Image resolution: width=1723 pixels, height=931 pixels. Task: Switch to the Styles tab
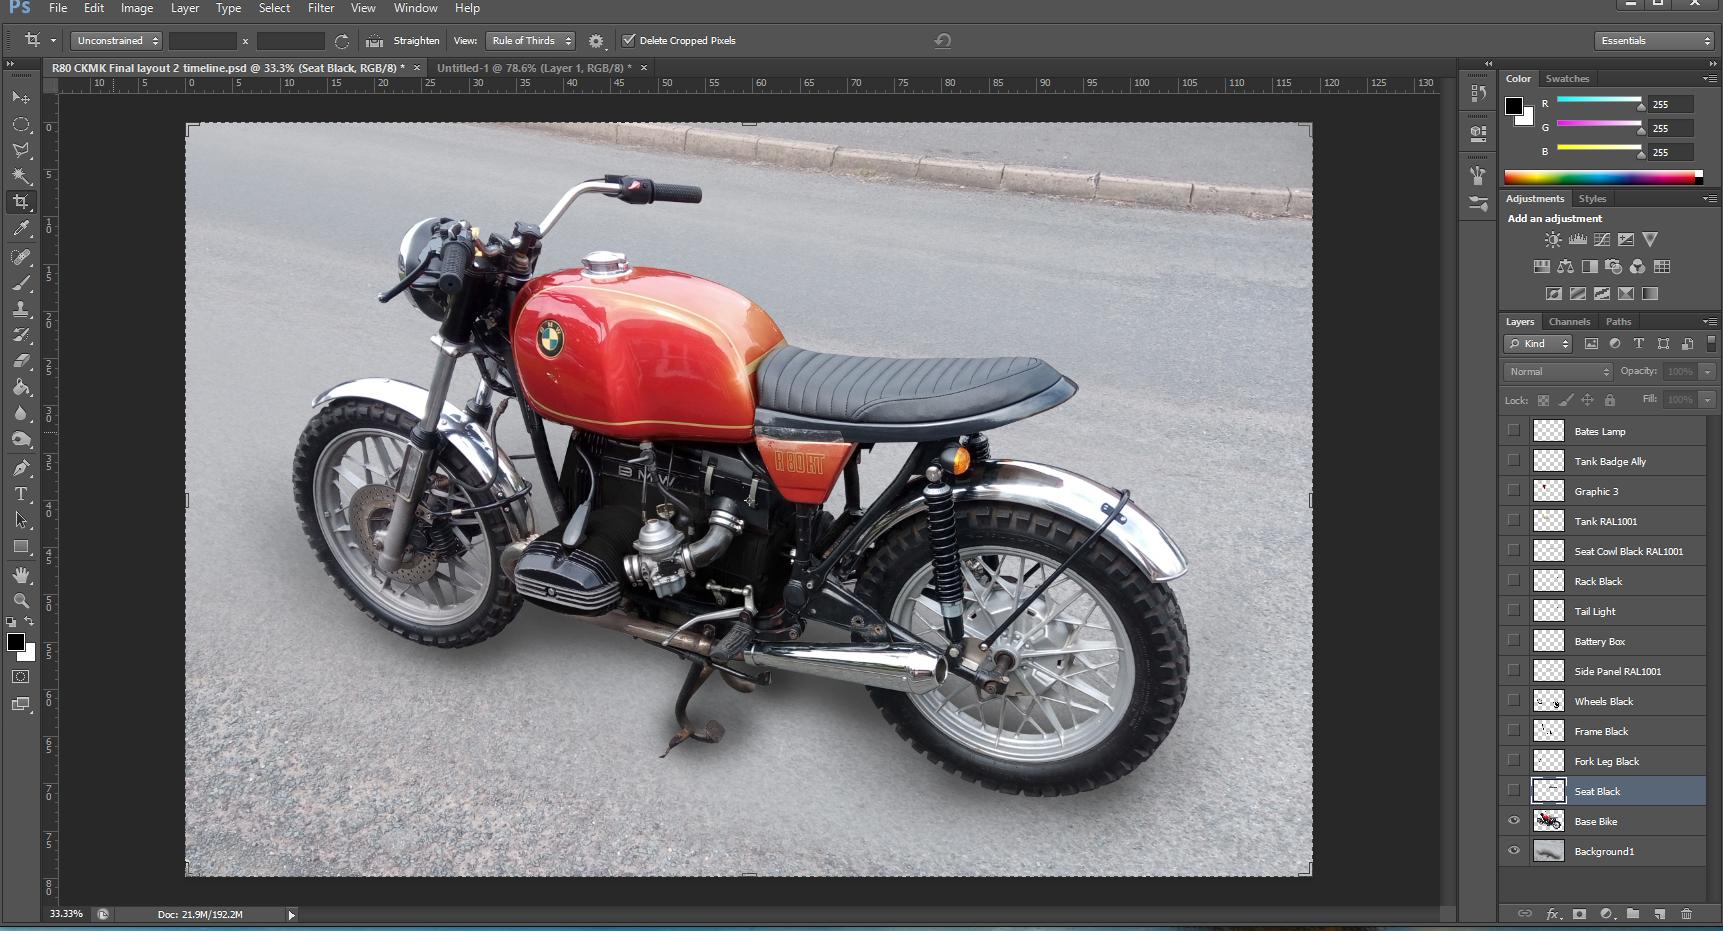point(1592,199)
